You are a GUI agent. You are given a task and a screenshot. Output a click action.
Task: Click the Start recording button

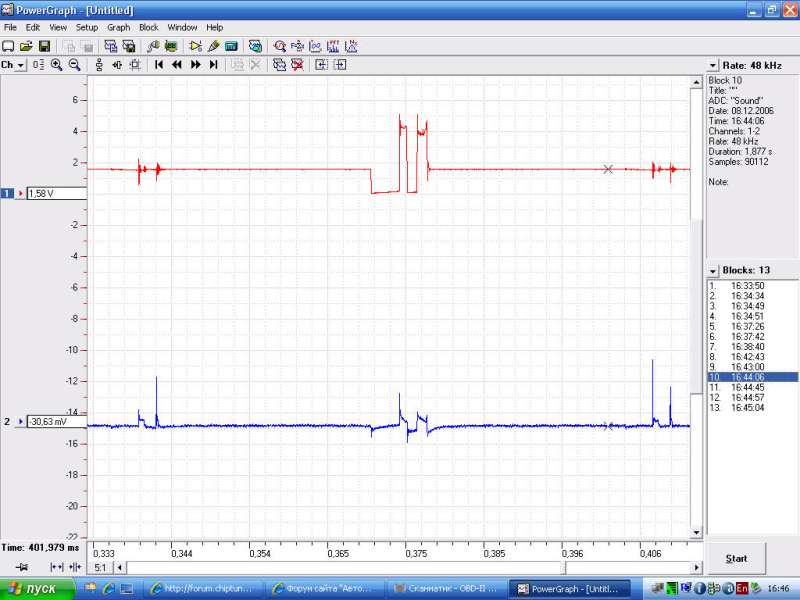[x=736, y=559]
